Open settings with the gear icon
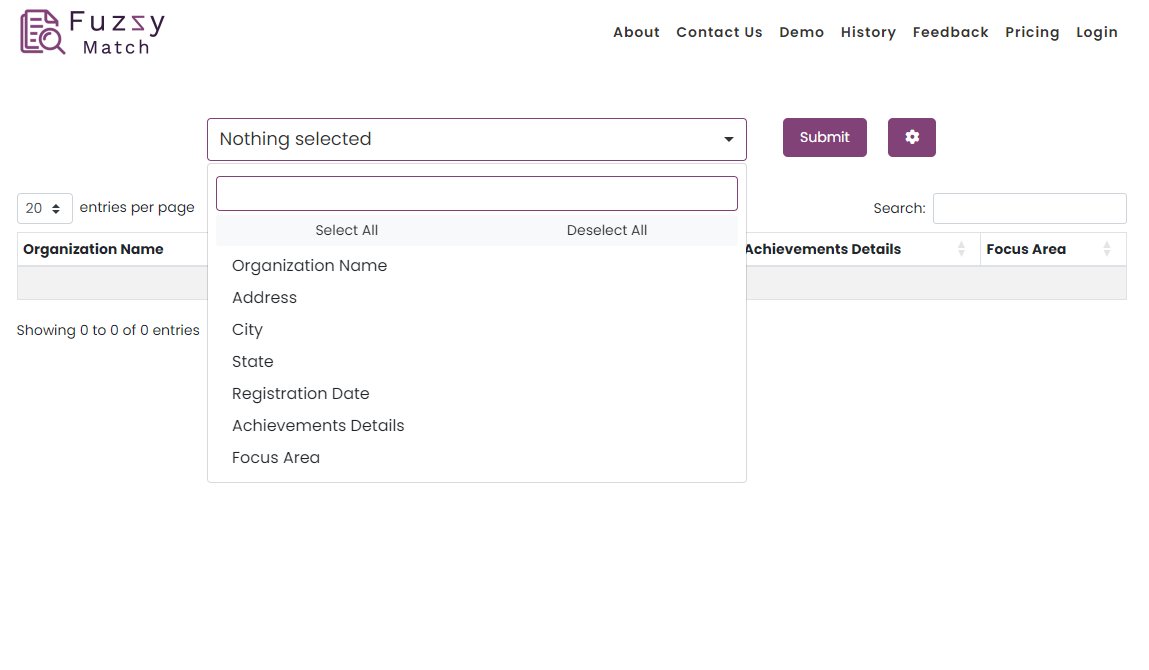 pos(911,138)
